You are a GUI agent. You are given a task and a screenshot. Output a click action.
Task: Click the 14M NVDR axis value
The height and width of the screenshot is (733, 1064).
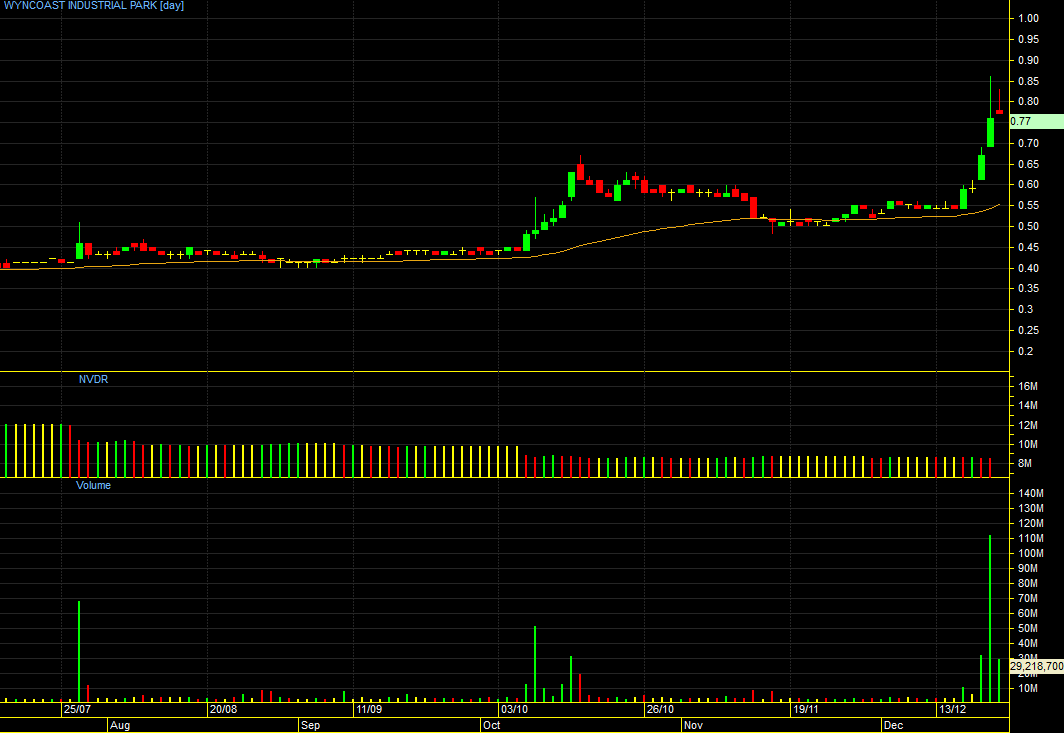click(1028, 405)
